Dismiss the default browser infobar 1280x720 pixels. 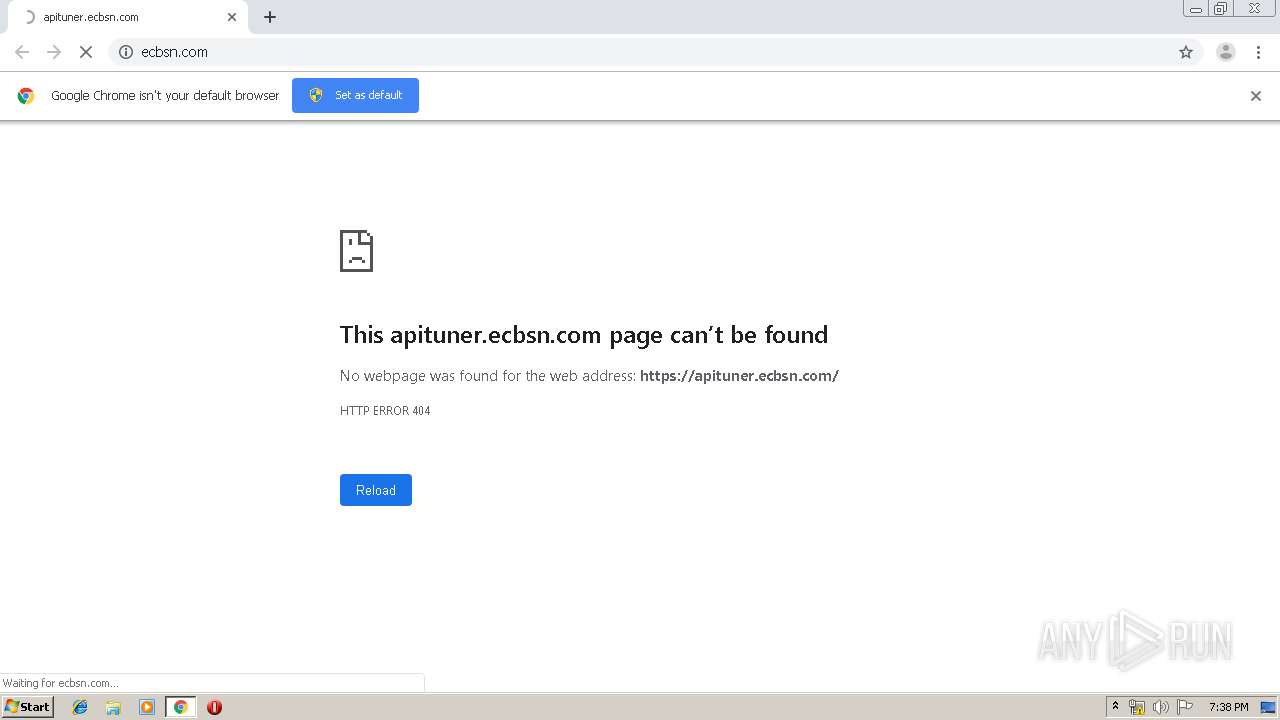(1256, 96)
